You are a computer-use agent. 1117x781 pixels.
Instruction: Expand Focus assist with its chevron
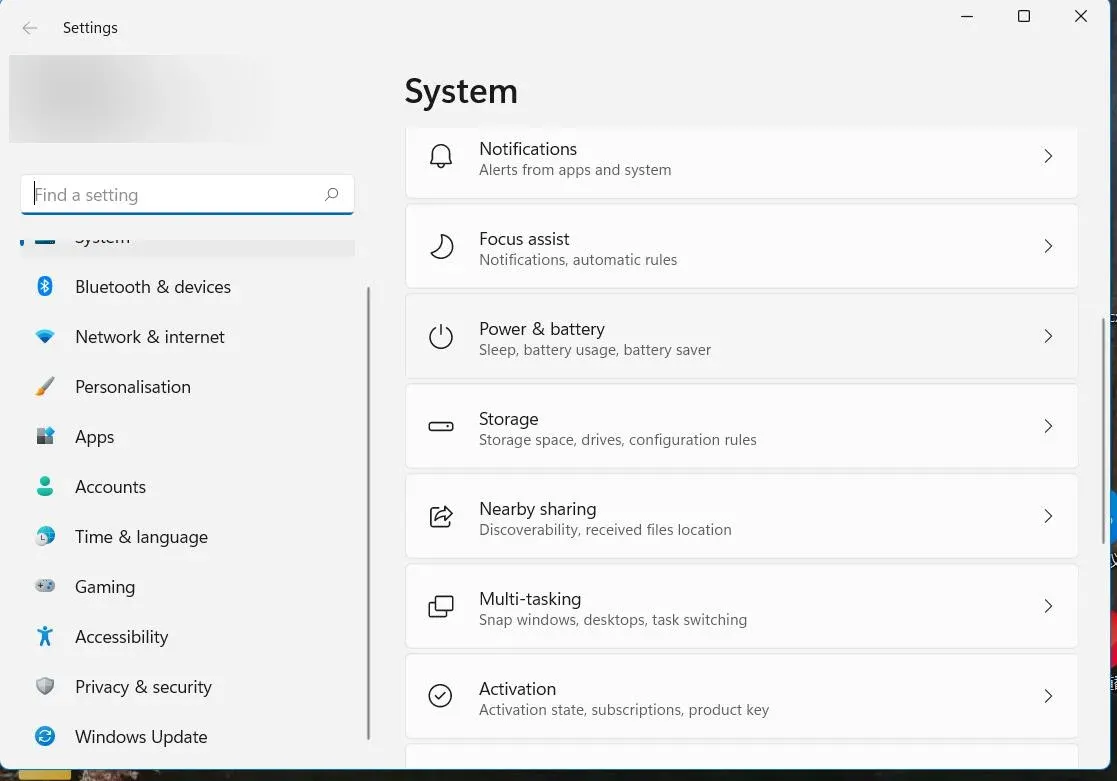click(1048, 247)
